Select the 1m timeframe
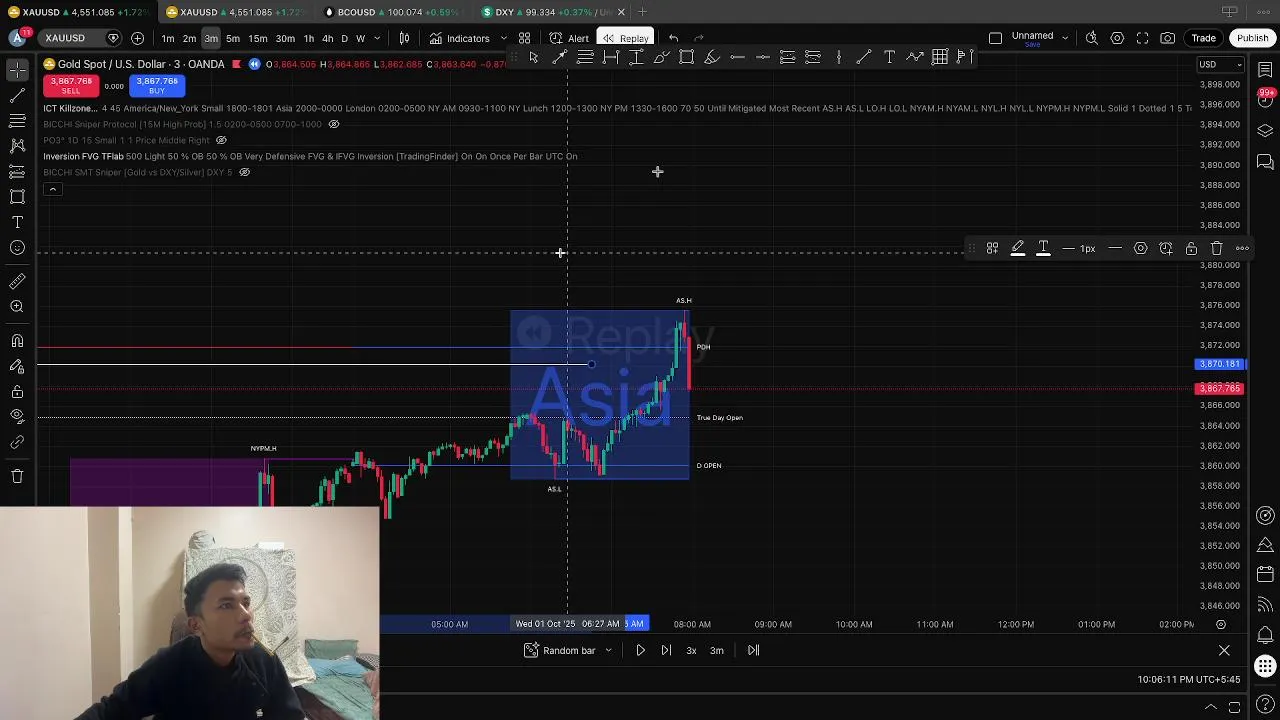This screenshot has width=1280, height=720. click(x=168, y=38)
